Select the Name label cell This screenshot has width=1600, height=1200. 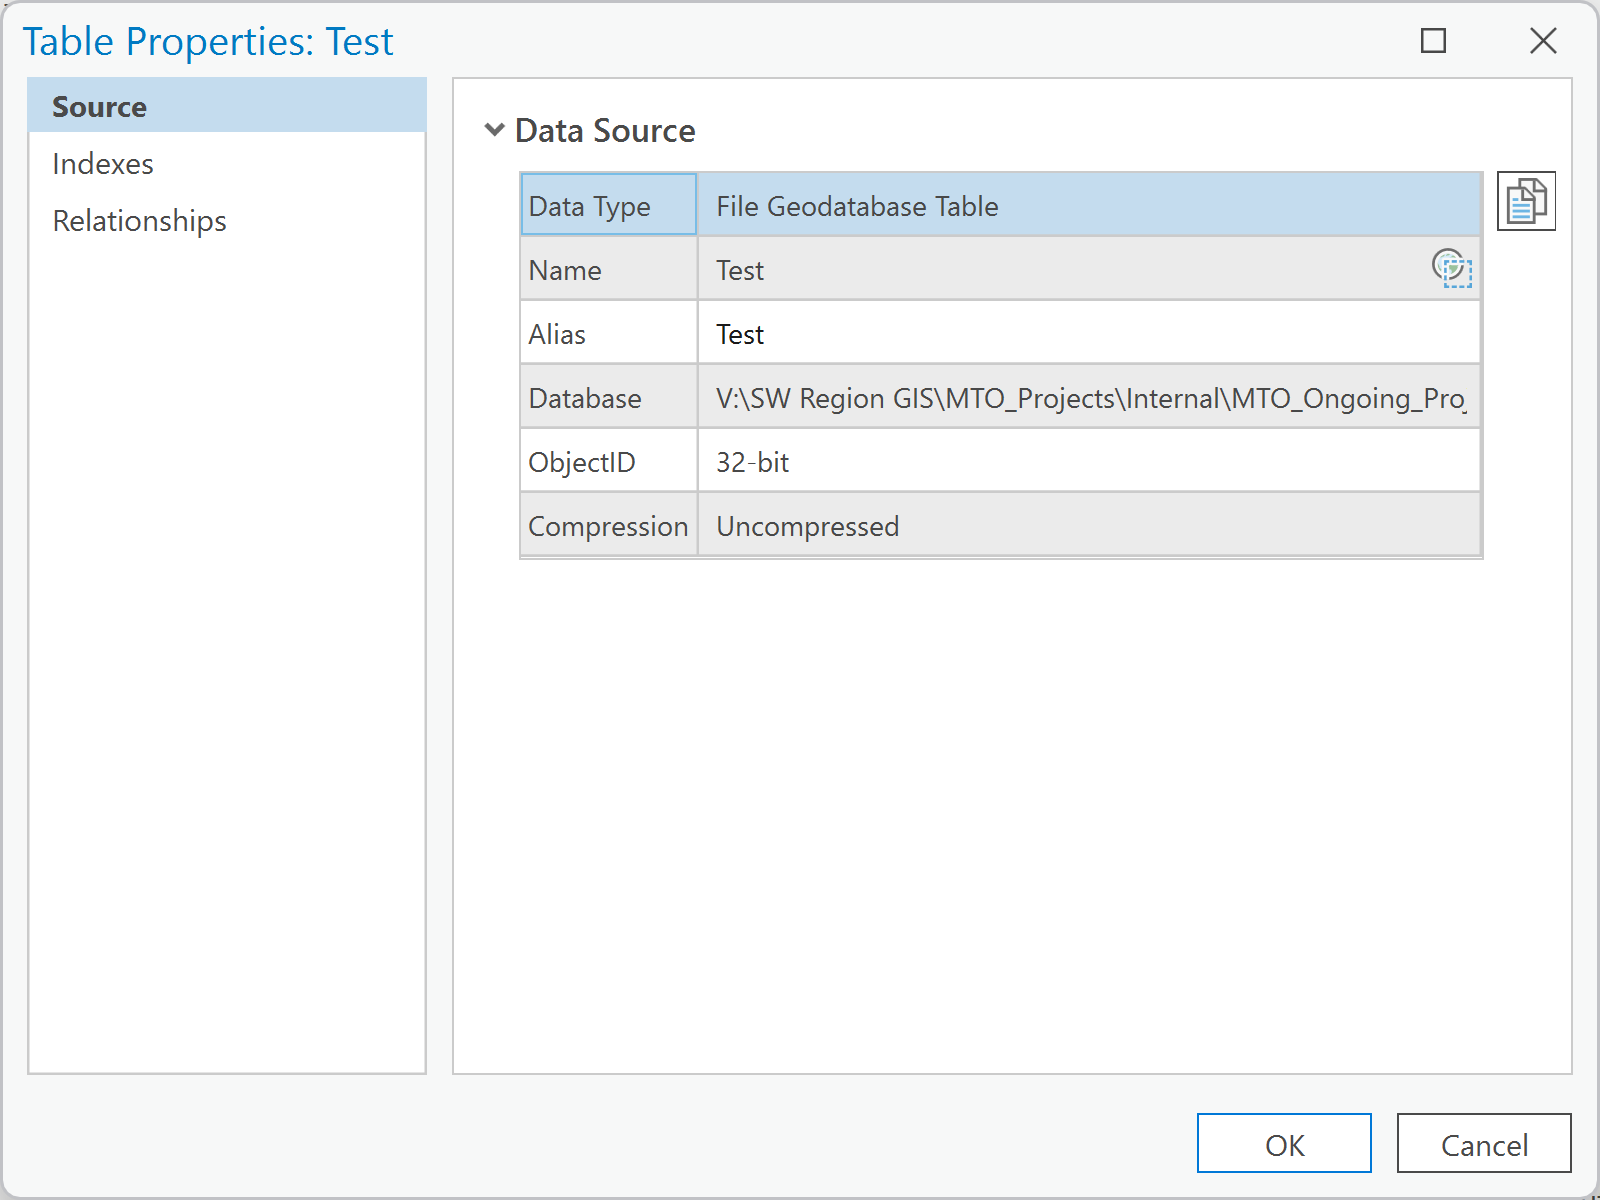point(608,270)
